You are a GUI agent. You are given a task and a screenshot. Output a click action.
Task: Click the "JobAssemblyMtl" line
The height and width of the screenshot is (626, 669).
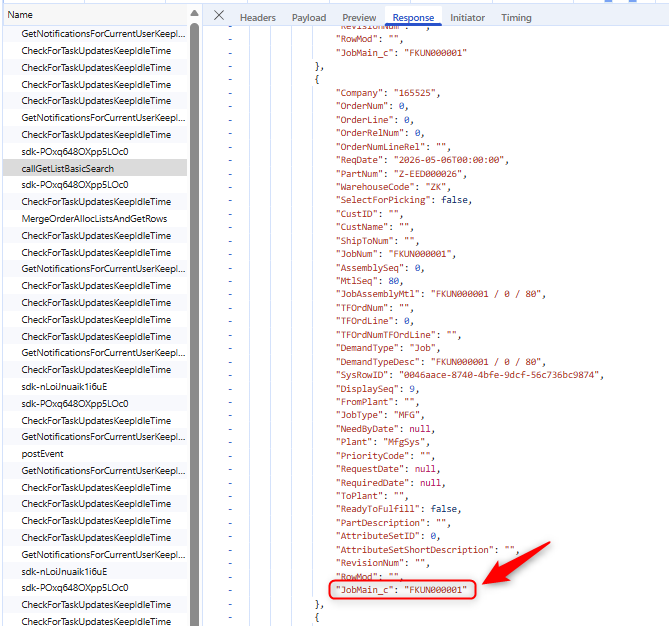(441, 294)
